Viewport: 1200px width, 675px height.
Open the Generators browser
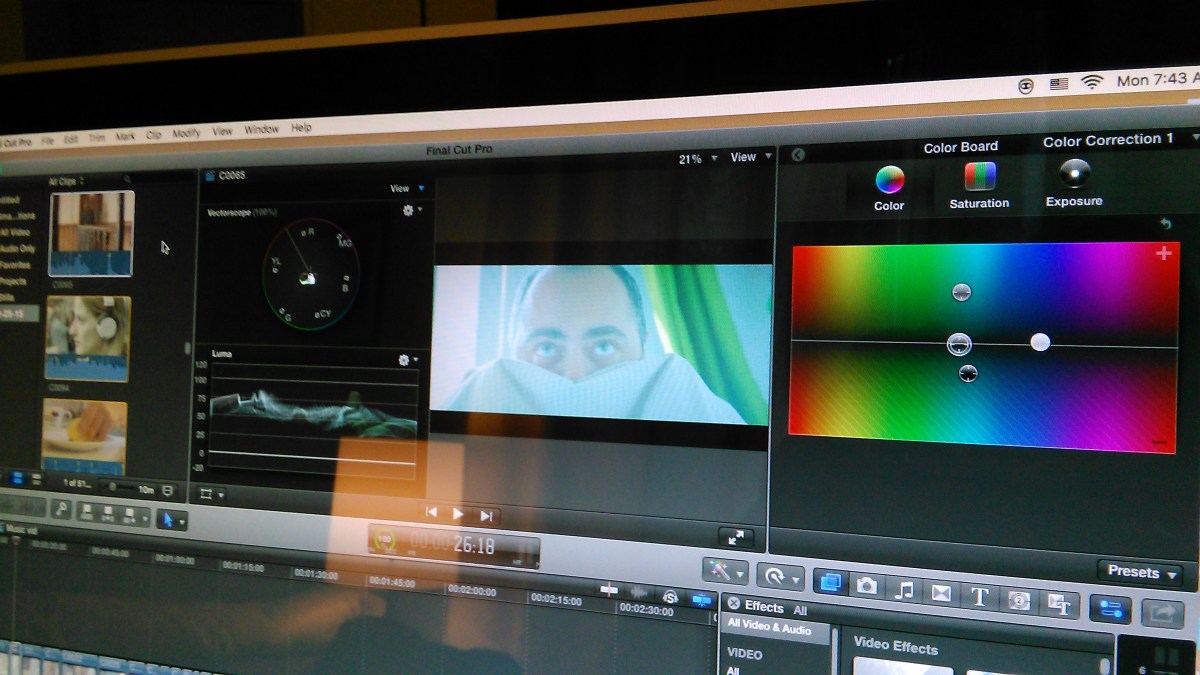point(1019,600)
